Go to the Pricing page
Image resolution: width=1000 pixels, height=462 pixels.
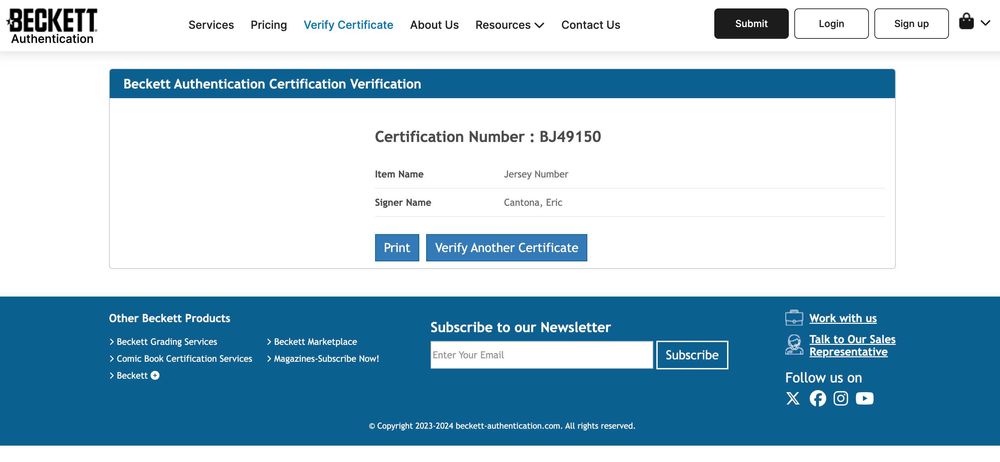268,25
